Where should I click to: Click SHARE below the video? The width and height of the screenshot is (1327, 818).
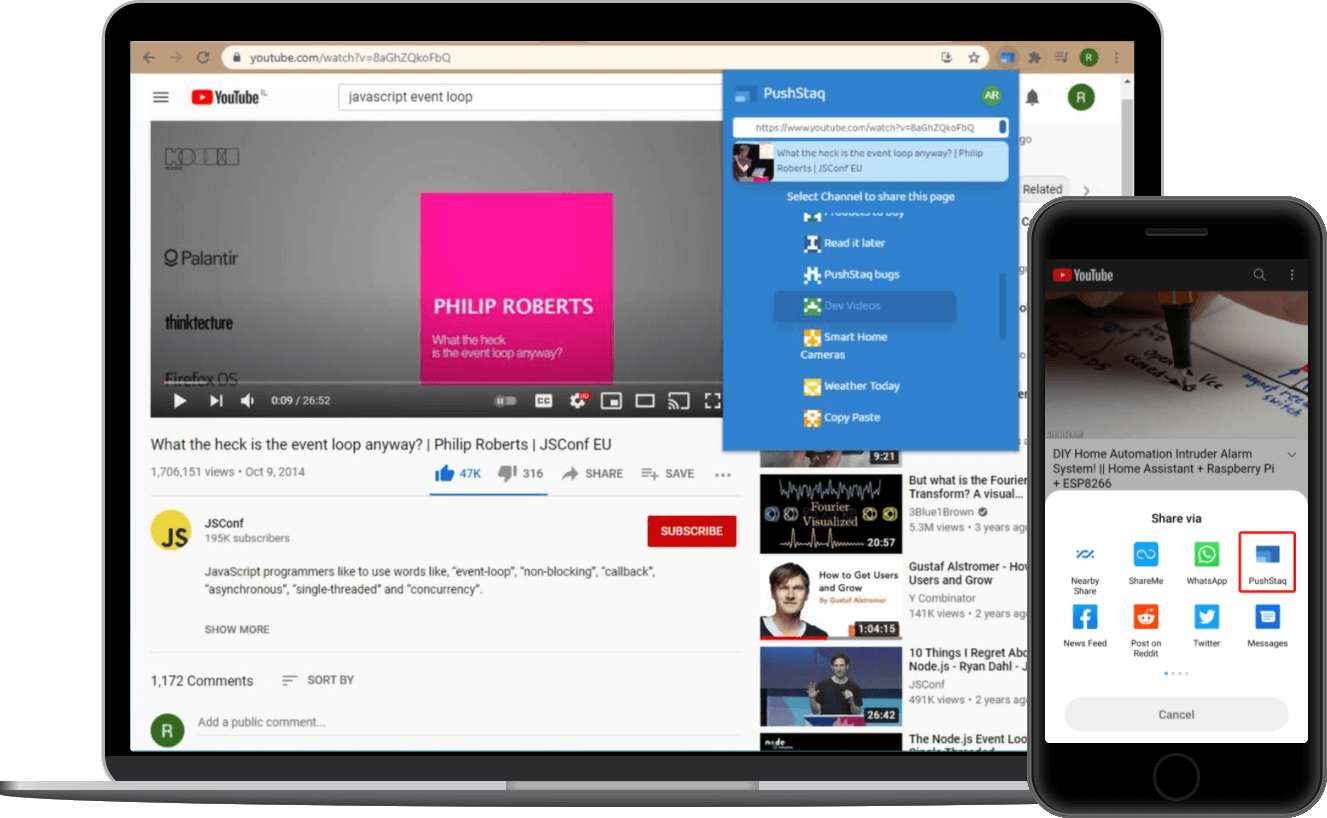pyautogui.click(x=592, y=474)
